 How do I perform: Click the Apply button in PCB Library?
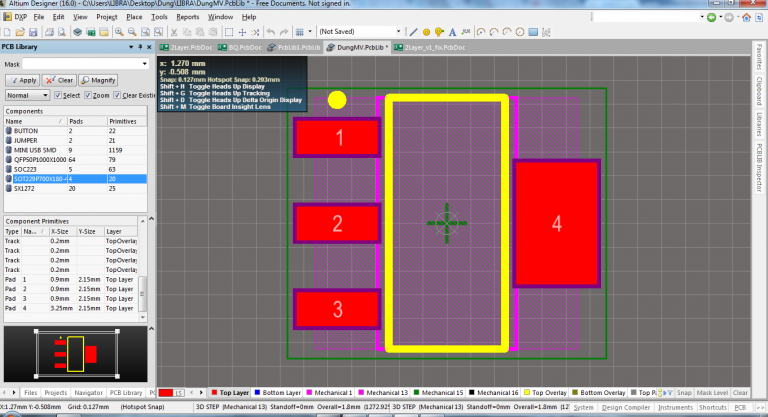point(22,80)
